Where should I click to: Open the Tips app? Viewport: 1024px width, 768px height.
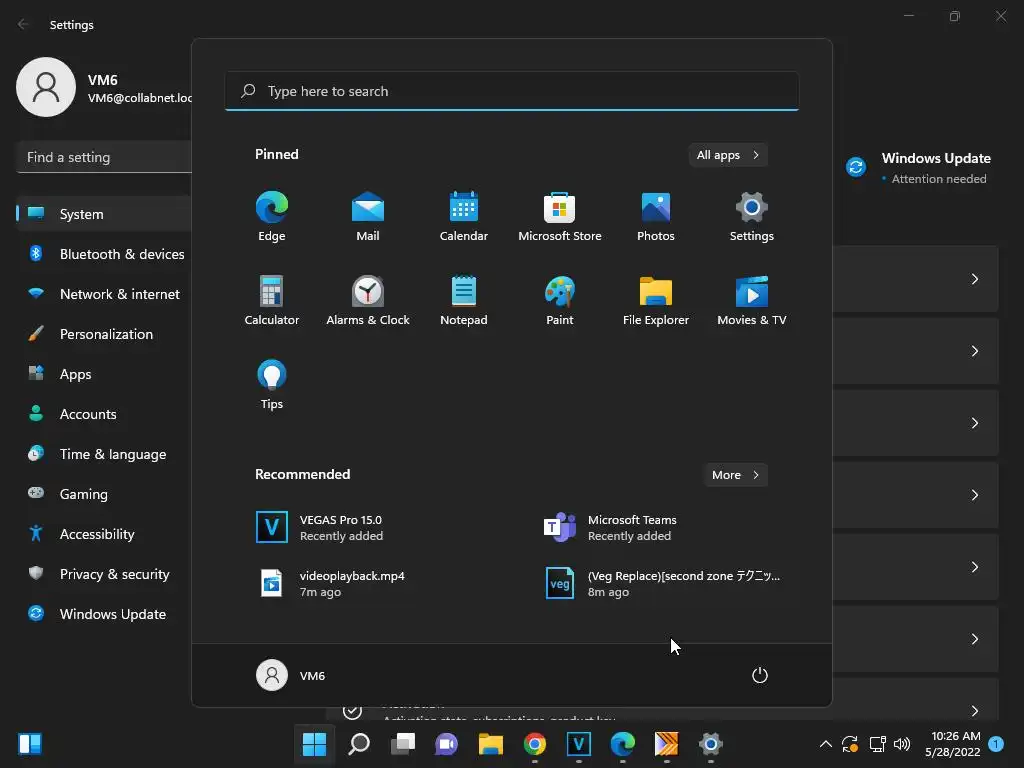(272, 385)
